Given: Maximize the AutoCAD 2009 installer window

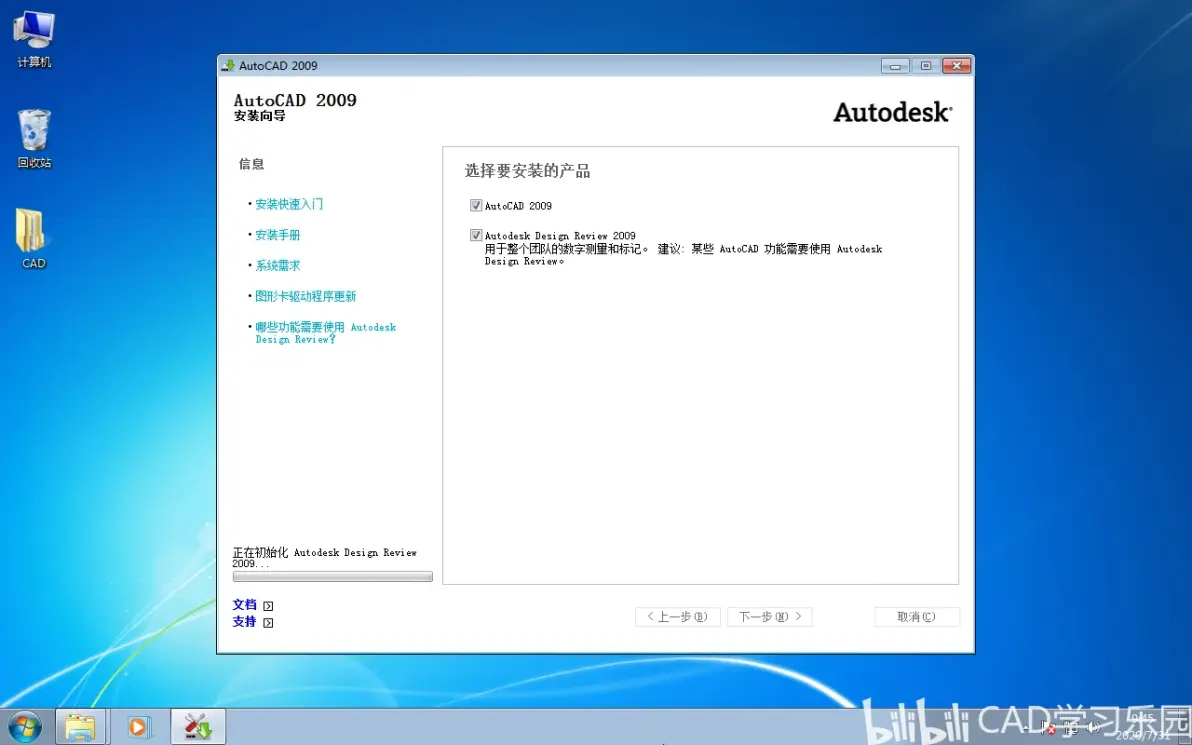Looking at the screenshot, I should [925, 66].
